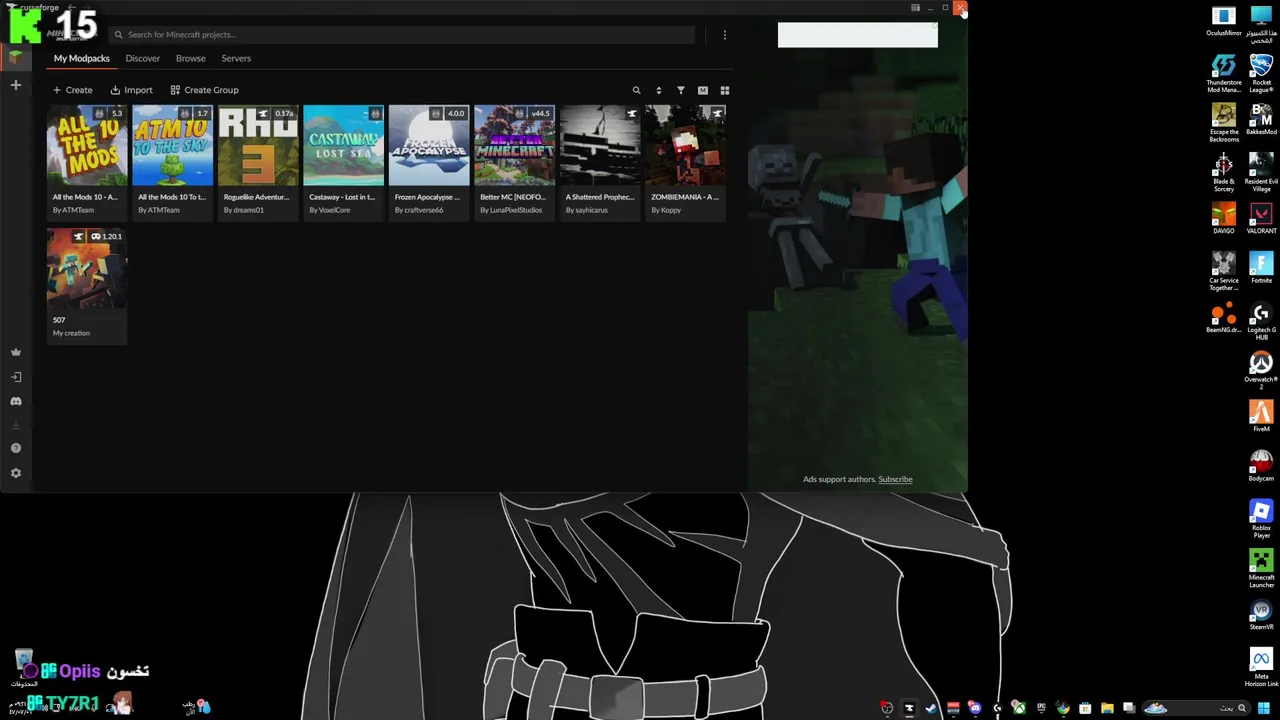Open All the Mods 10 modpack thumbnail
1280x720 pixels.
[x=87, y=145]
